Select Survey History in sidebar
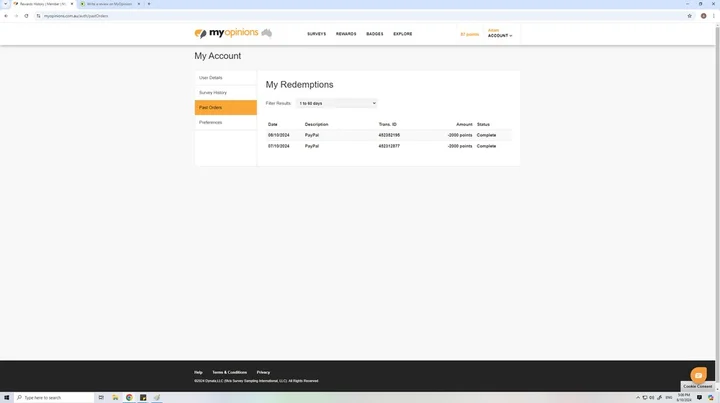The width and height of the screenshot is (720, 403). pos(213,92)
